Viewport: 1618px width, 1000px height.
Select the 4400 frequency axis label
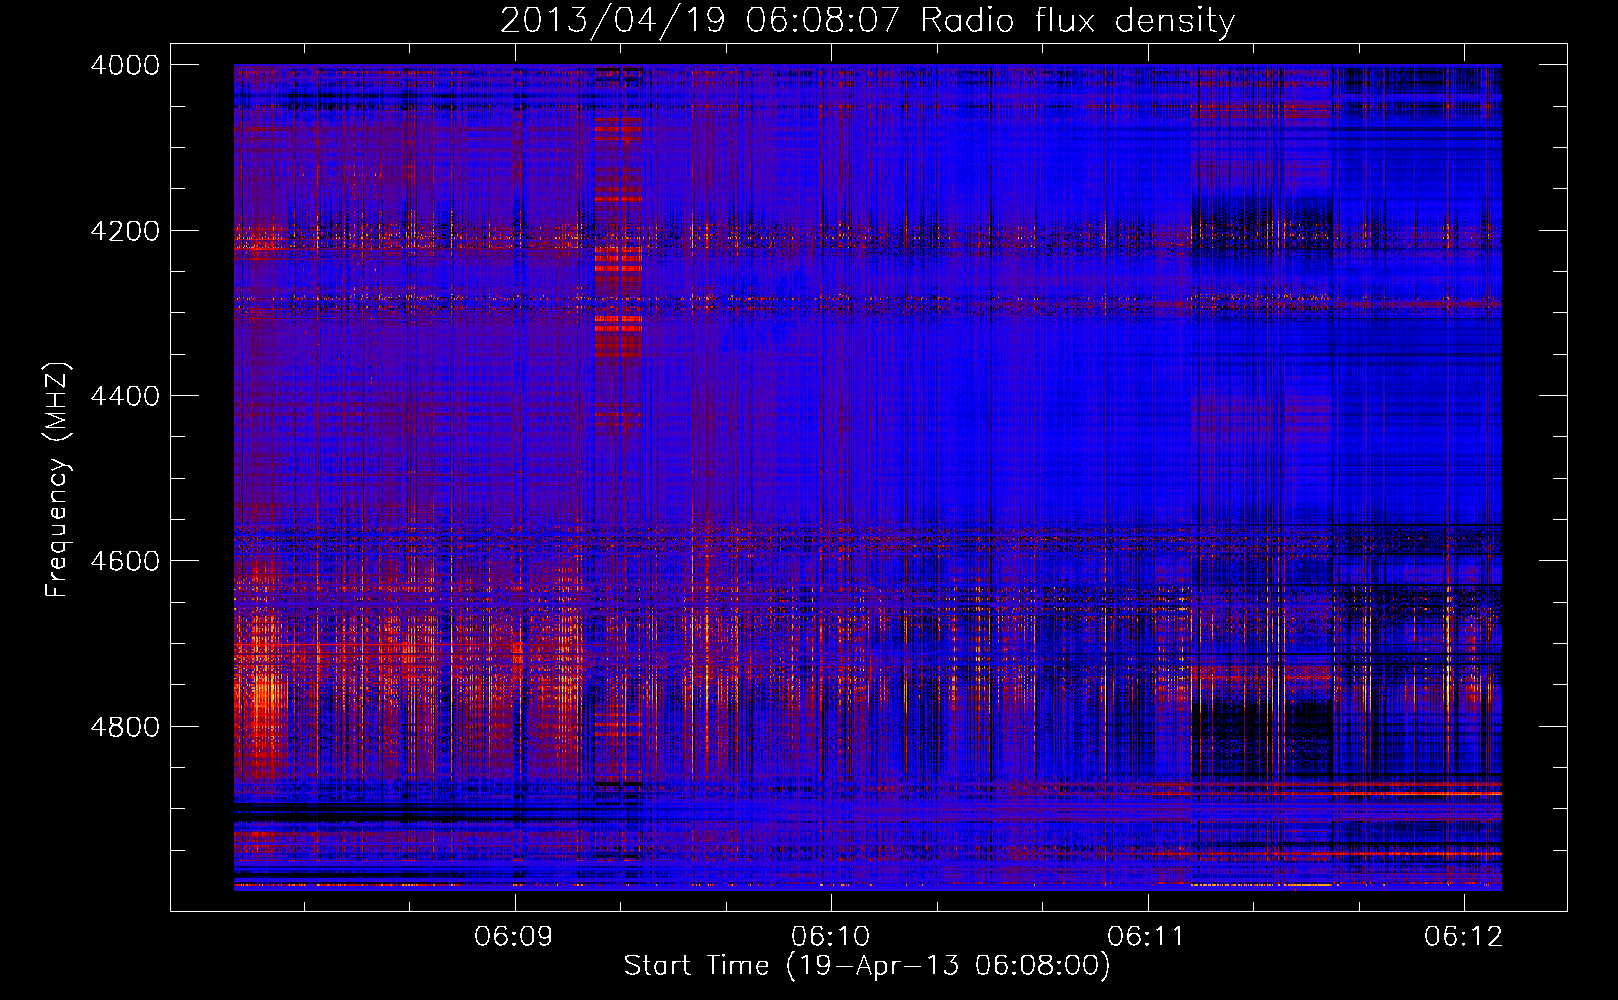pyautogui.click(x=125, y=396)
